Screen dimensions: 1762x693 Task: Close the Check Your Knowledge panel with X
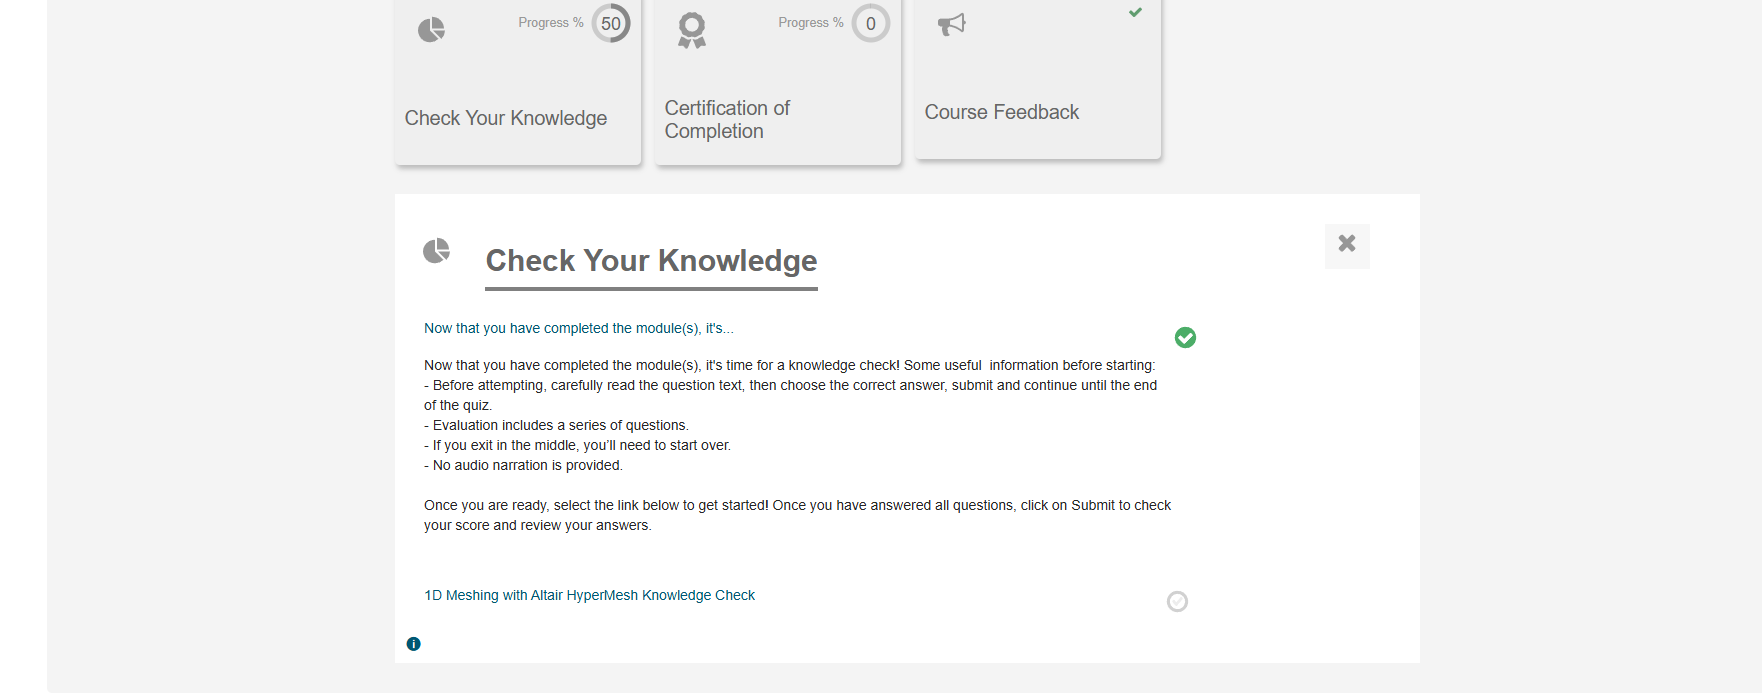click(1347, 245)
